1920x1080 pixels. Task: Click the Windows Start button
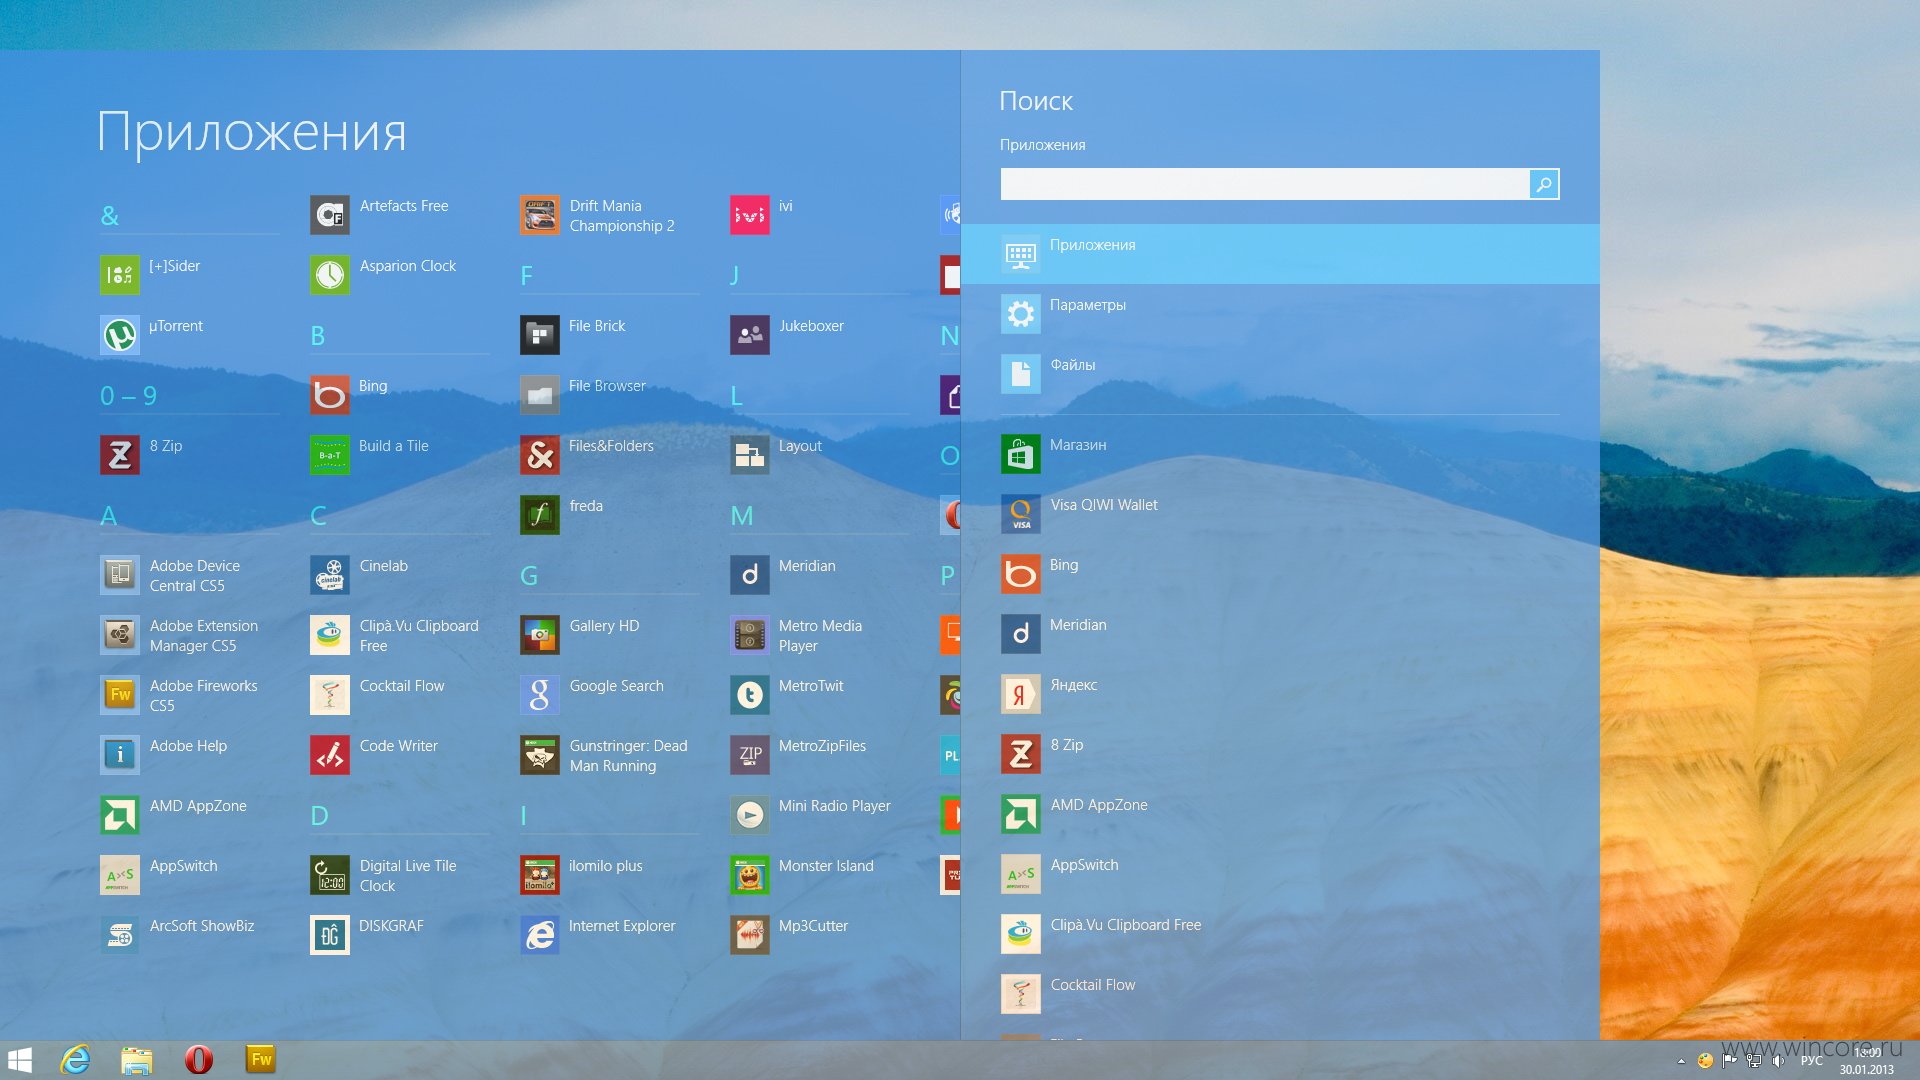tap(20, 1060)
